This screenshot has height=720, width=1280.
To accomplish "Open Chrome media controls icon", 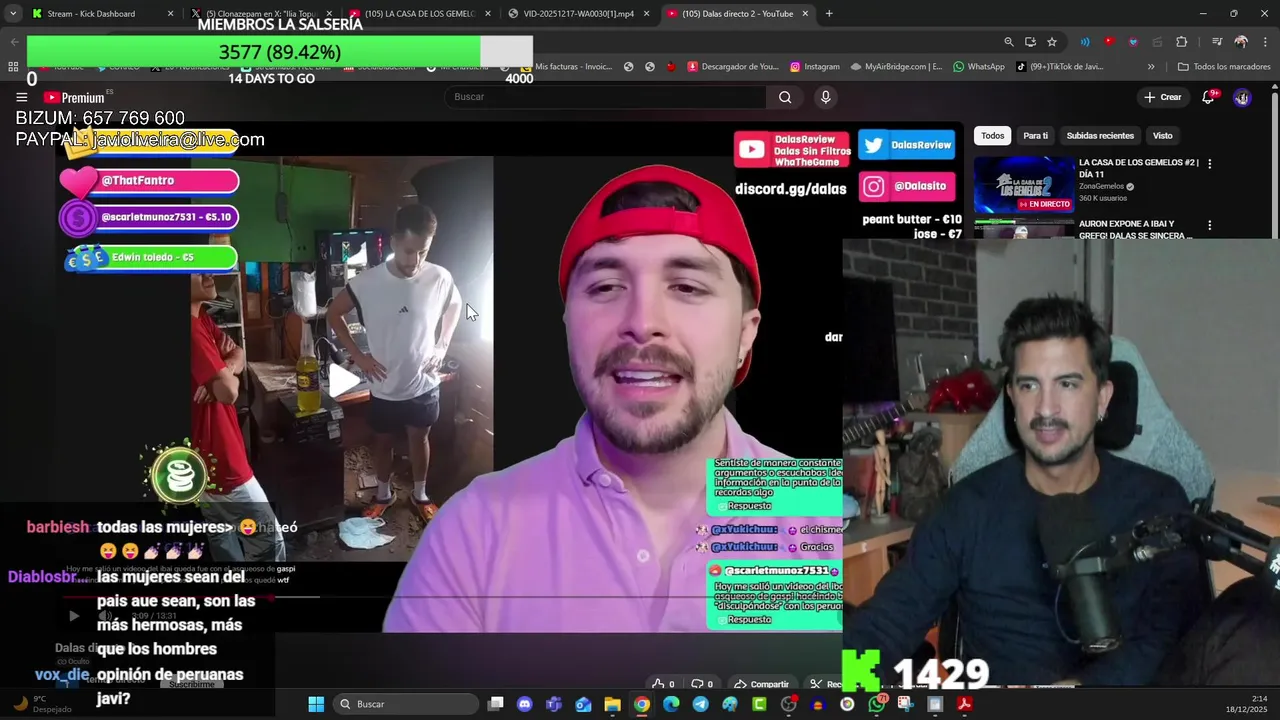I will 1217,42.
